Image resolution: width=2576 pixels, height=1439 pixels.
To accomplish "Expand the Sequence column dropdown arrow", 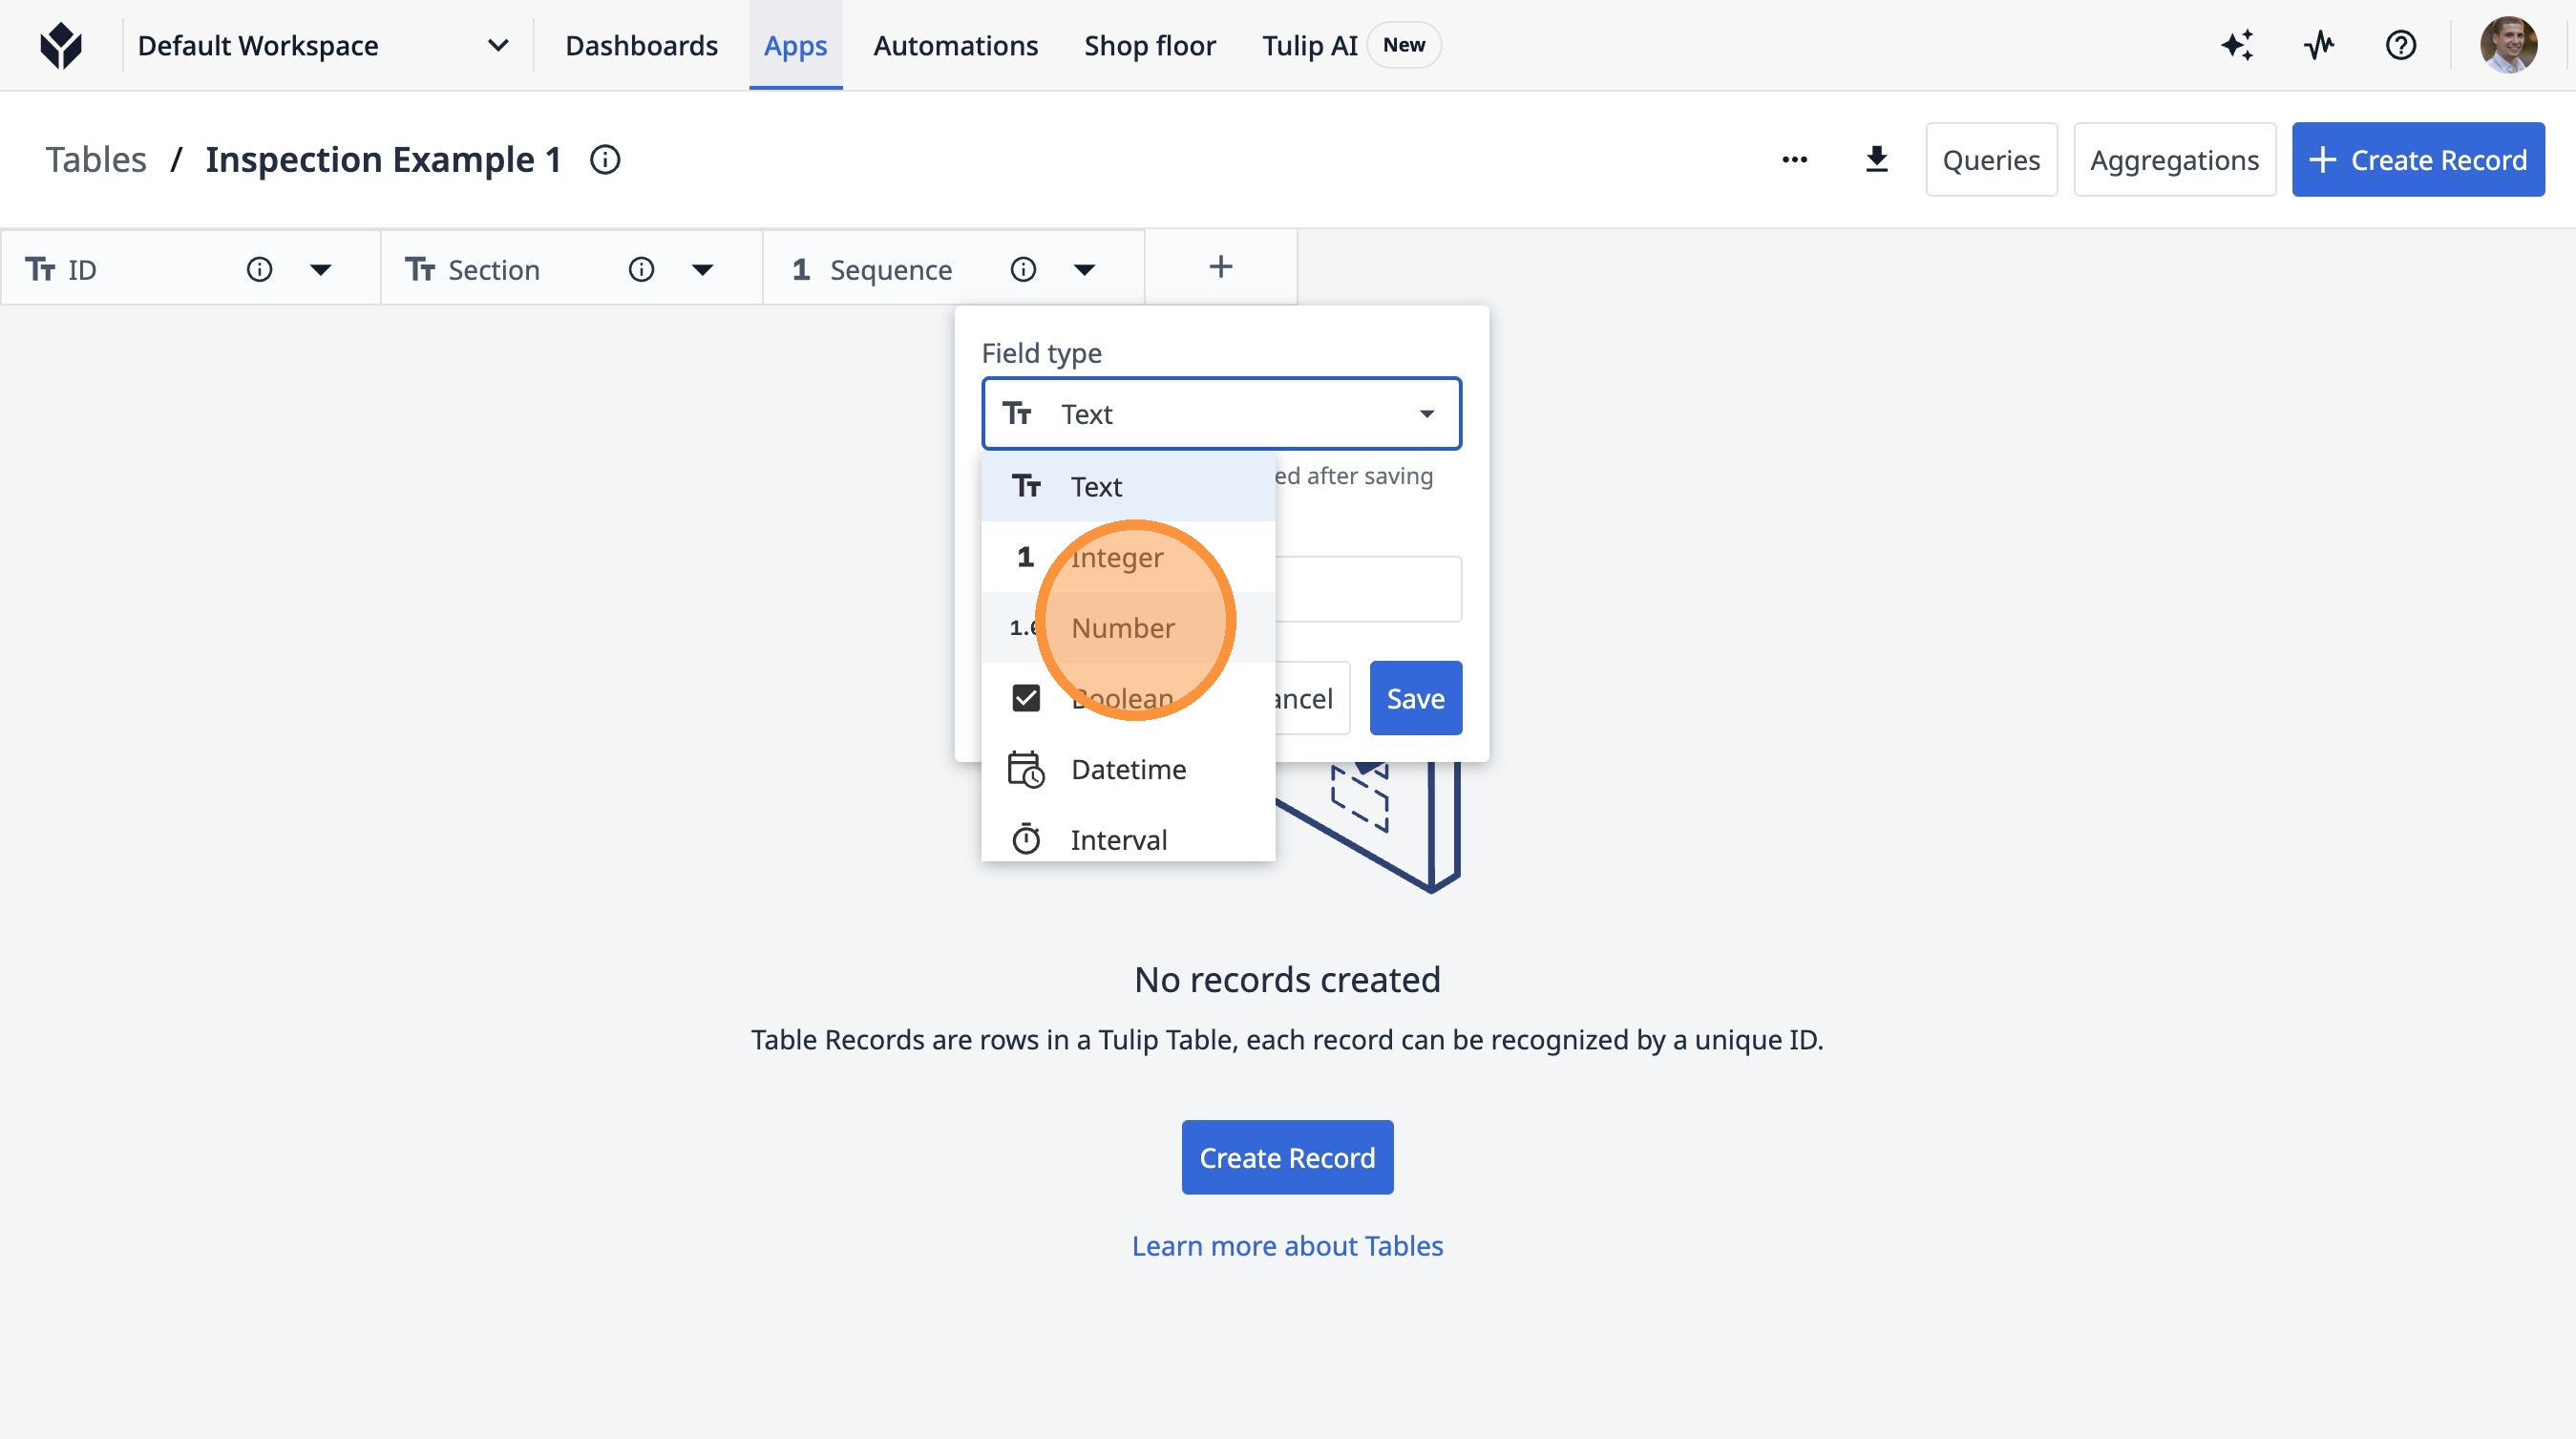I will point(1084,269).
